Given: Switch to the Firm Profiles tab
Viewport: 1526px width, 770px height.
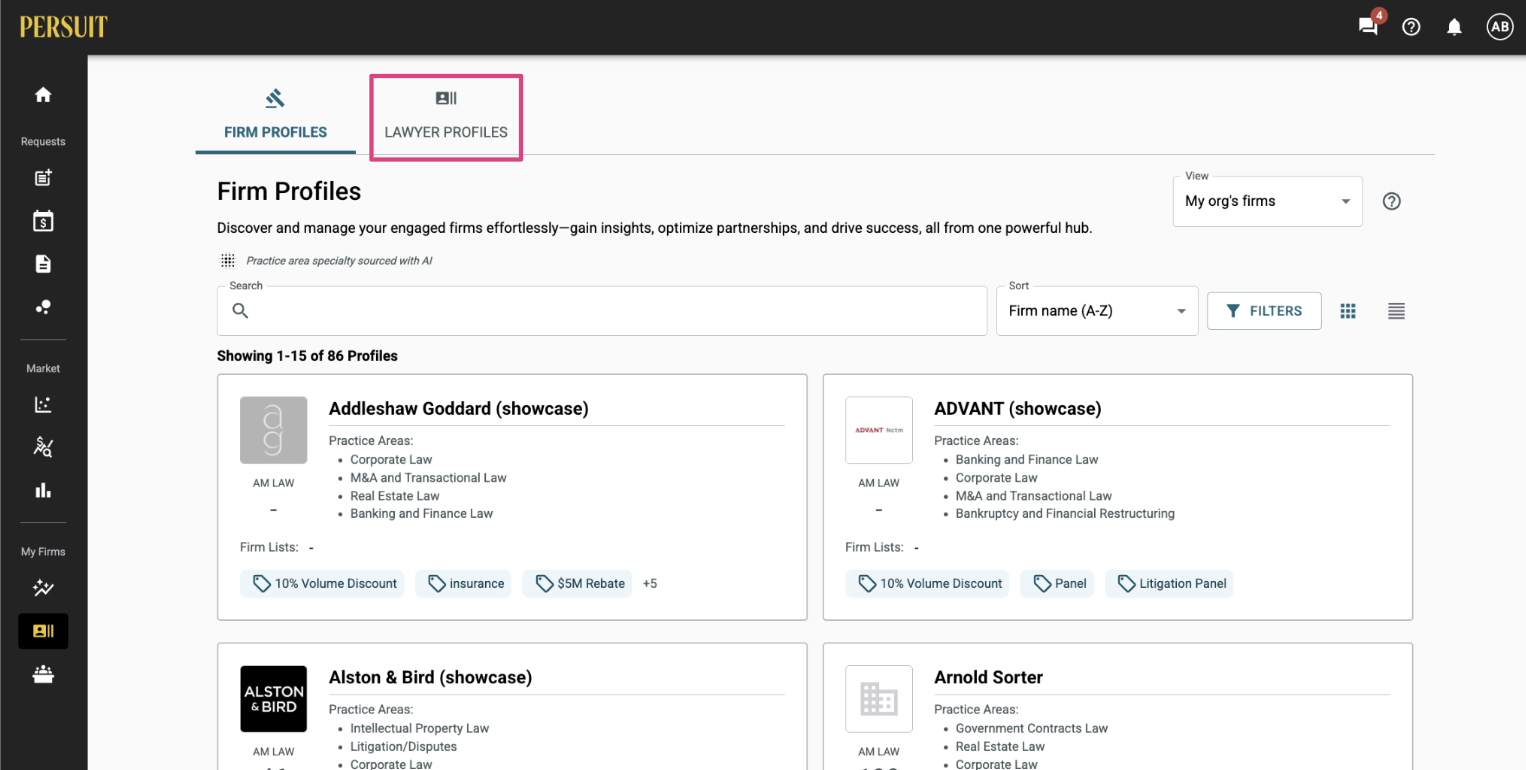Looking at the screenshot, I should [x=275, y=115].
